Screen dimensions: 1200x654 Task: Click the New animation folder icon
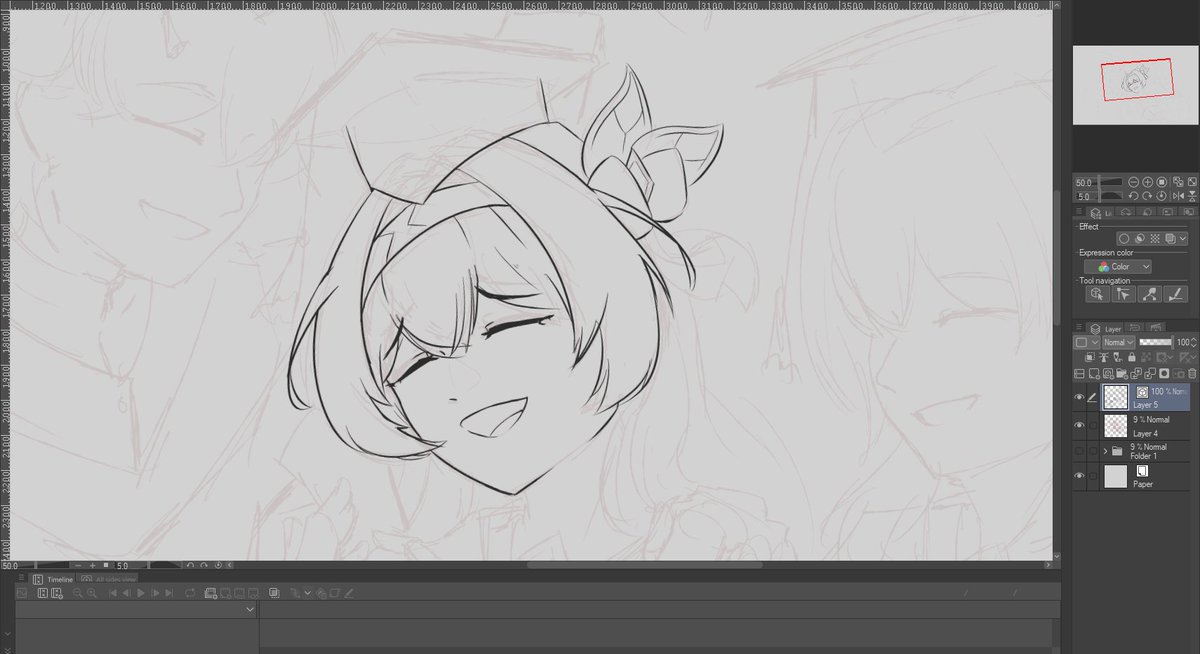(x=211, y=593)
